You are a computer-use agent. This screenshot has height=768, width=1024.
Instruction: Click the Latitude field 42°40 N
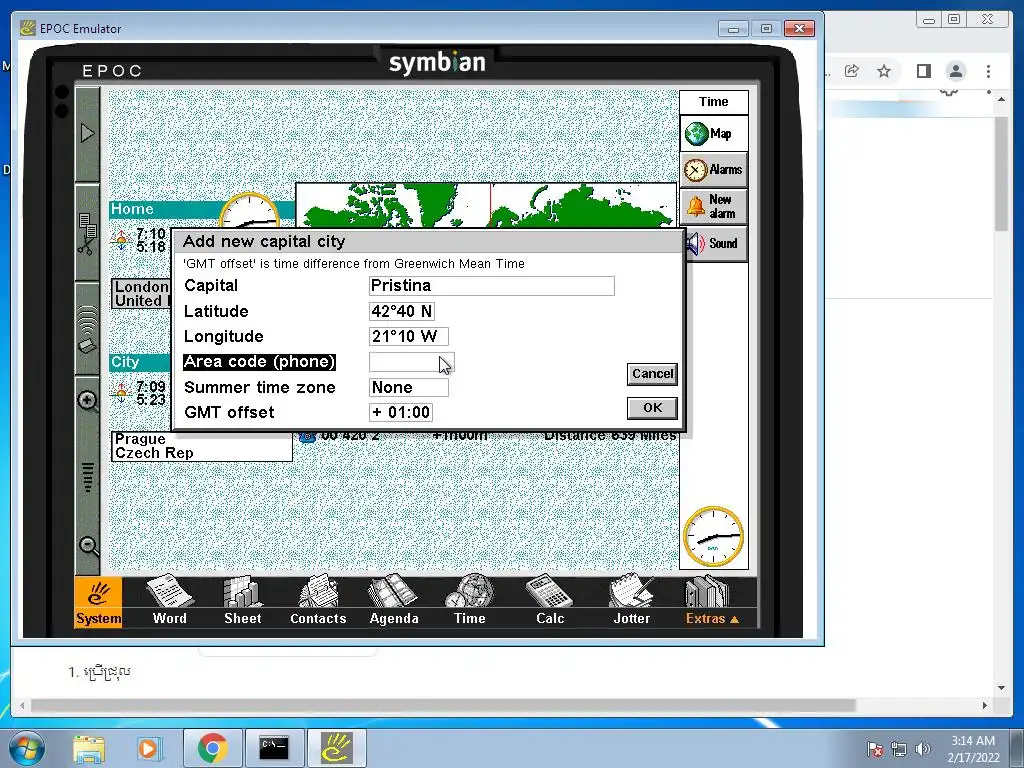[x=402, y=312]
